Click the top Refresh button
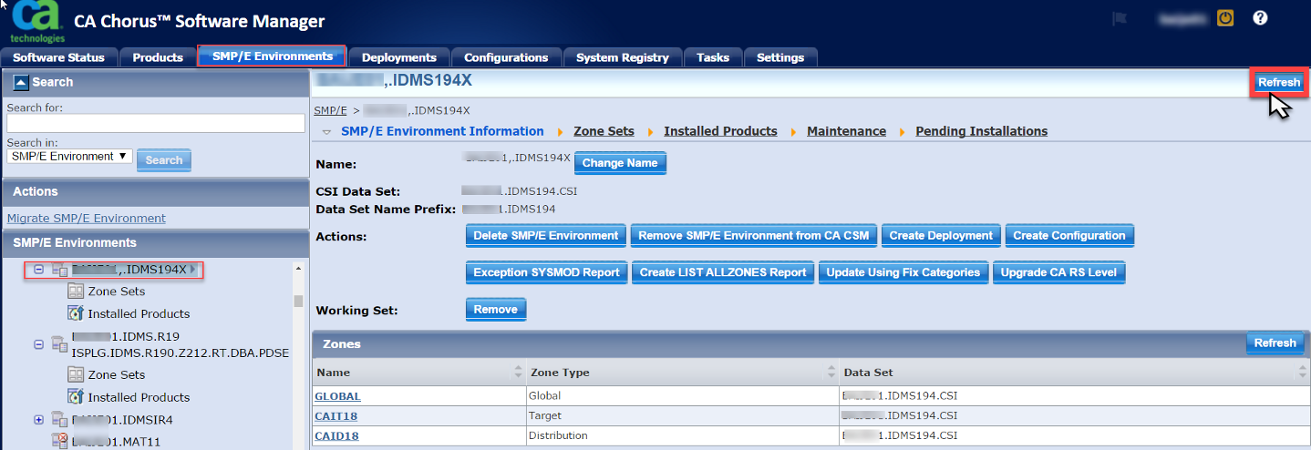The width and height of the screenshot is (1311, 450). (1279, 83)
